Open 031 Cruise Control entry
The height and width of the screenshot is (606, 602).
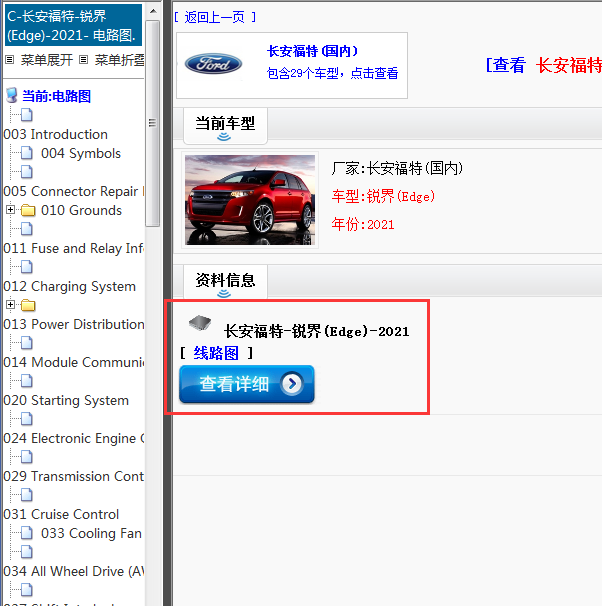(61, 514)
